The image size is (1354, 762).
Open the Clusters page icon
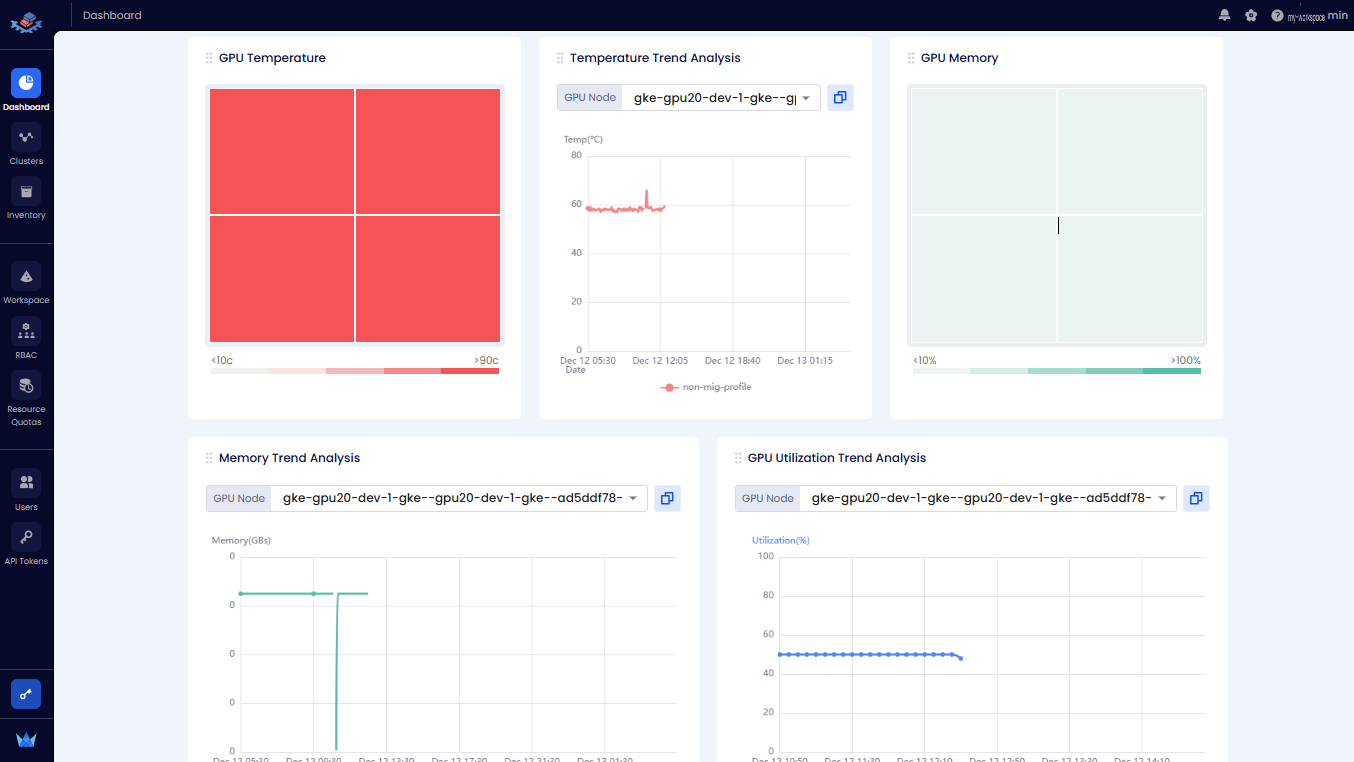(26, 137)
